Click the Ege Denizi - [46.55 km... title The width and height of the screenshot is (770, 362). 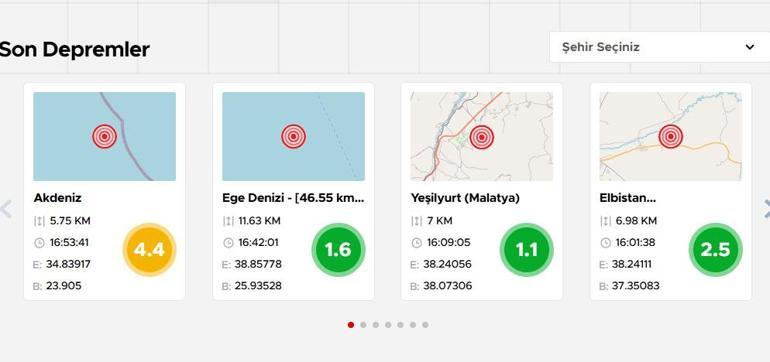(x=293, y=198)
